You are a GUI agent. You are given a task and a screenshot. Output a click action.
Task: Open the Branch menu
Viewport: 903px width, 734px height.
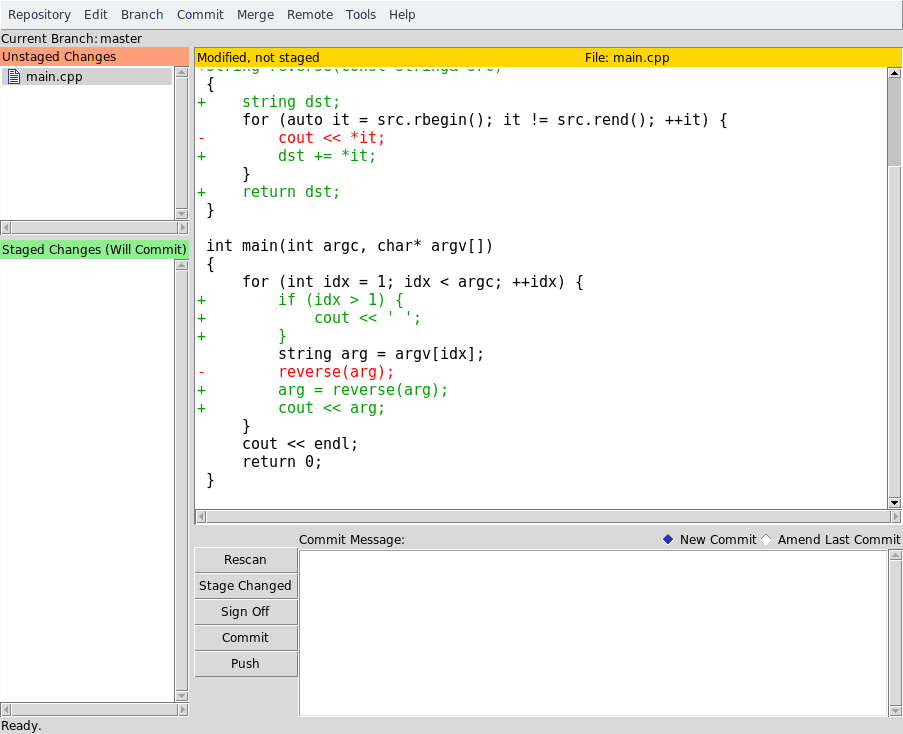[142, 14]
